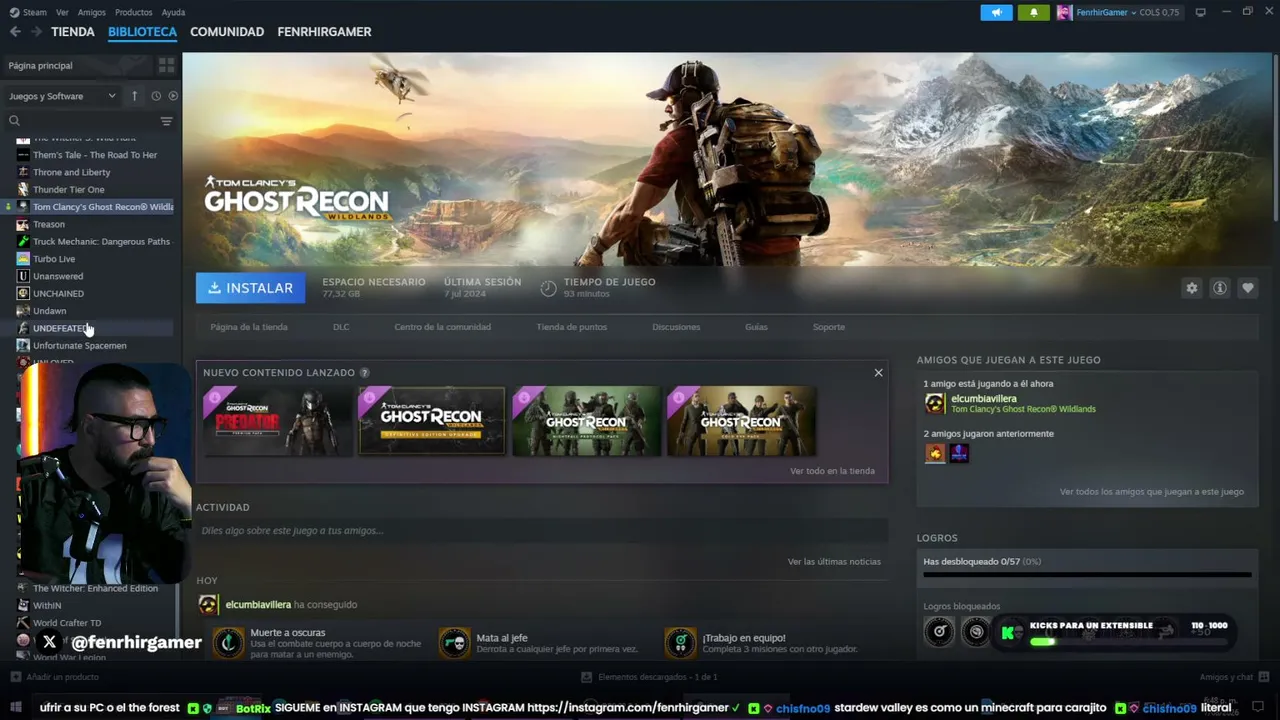Open the Ver menu
The height and width of the screenshot is (720, 1280).
[62, 12]
